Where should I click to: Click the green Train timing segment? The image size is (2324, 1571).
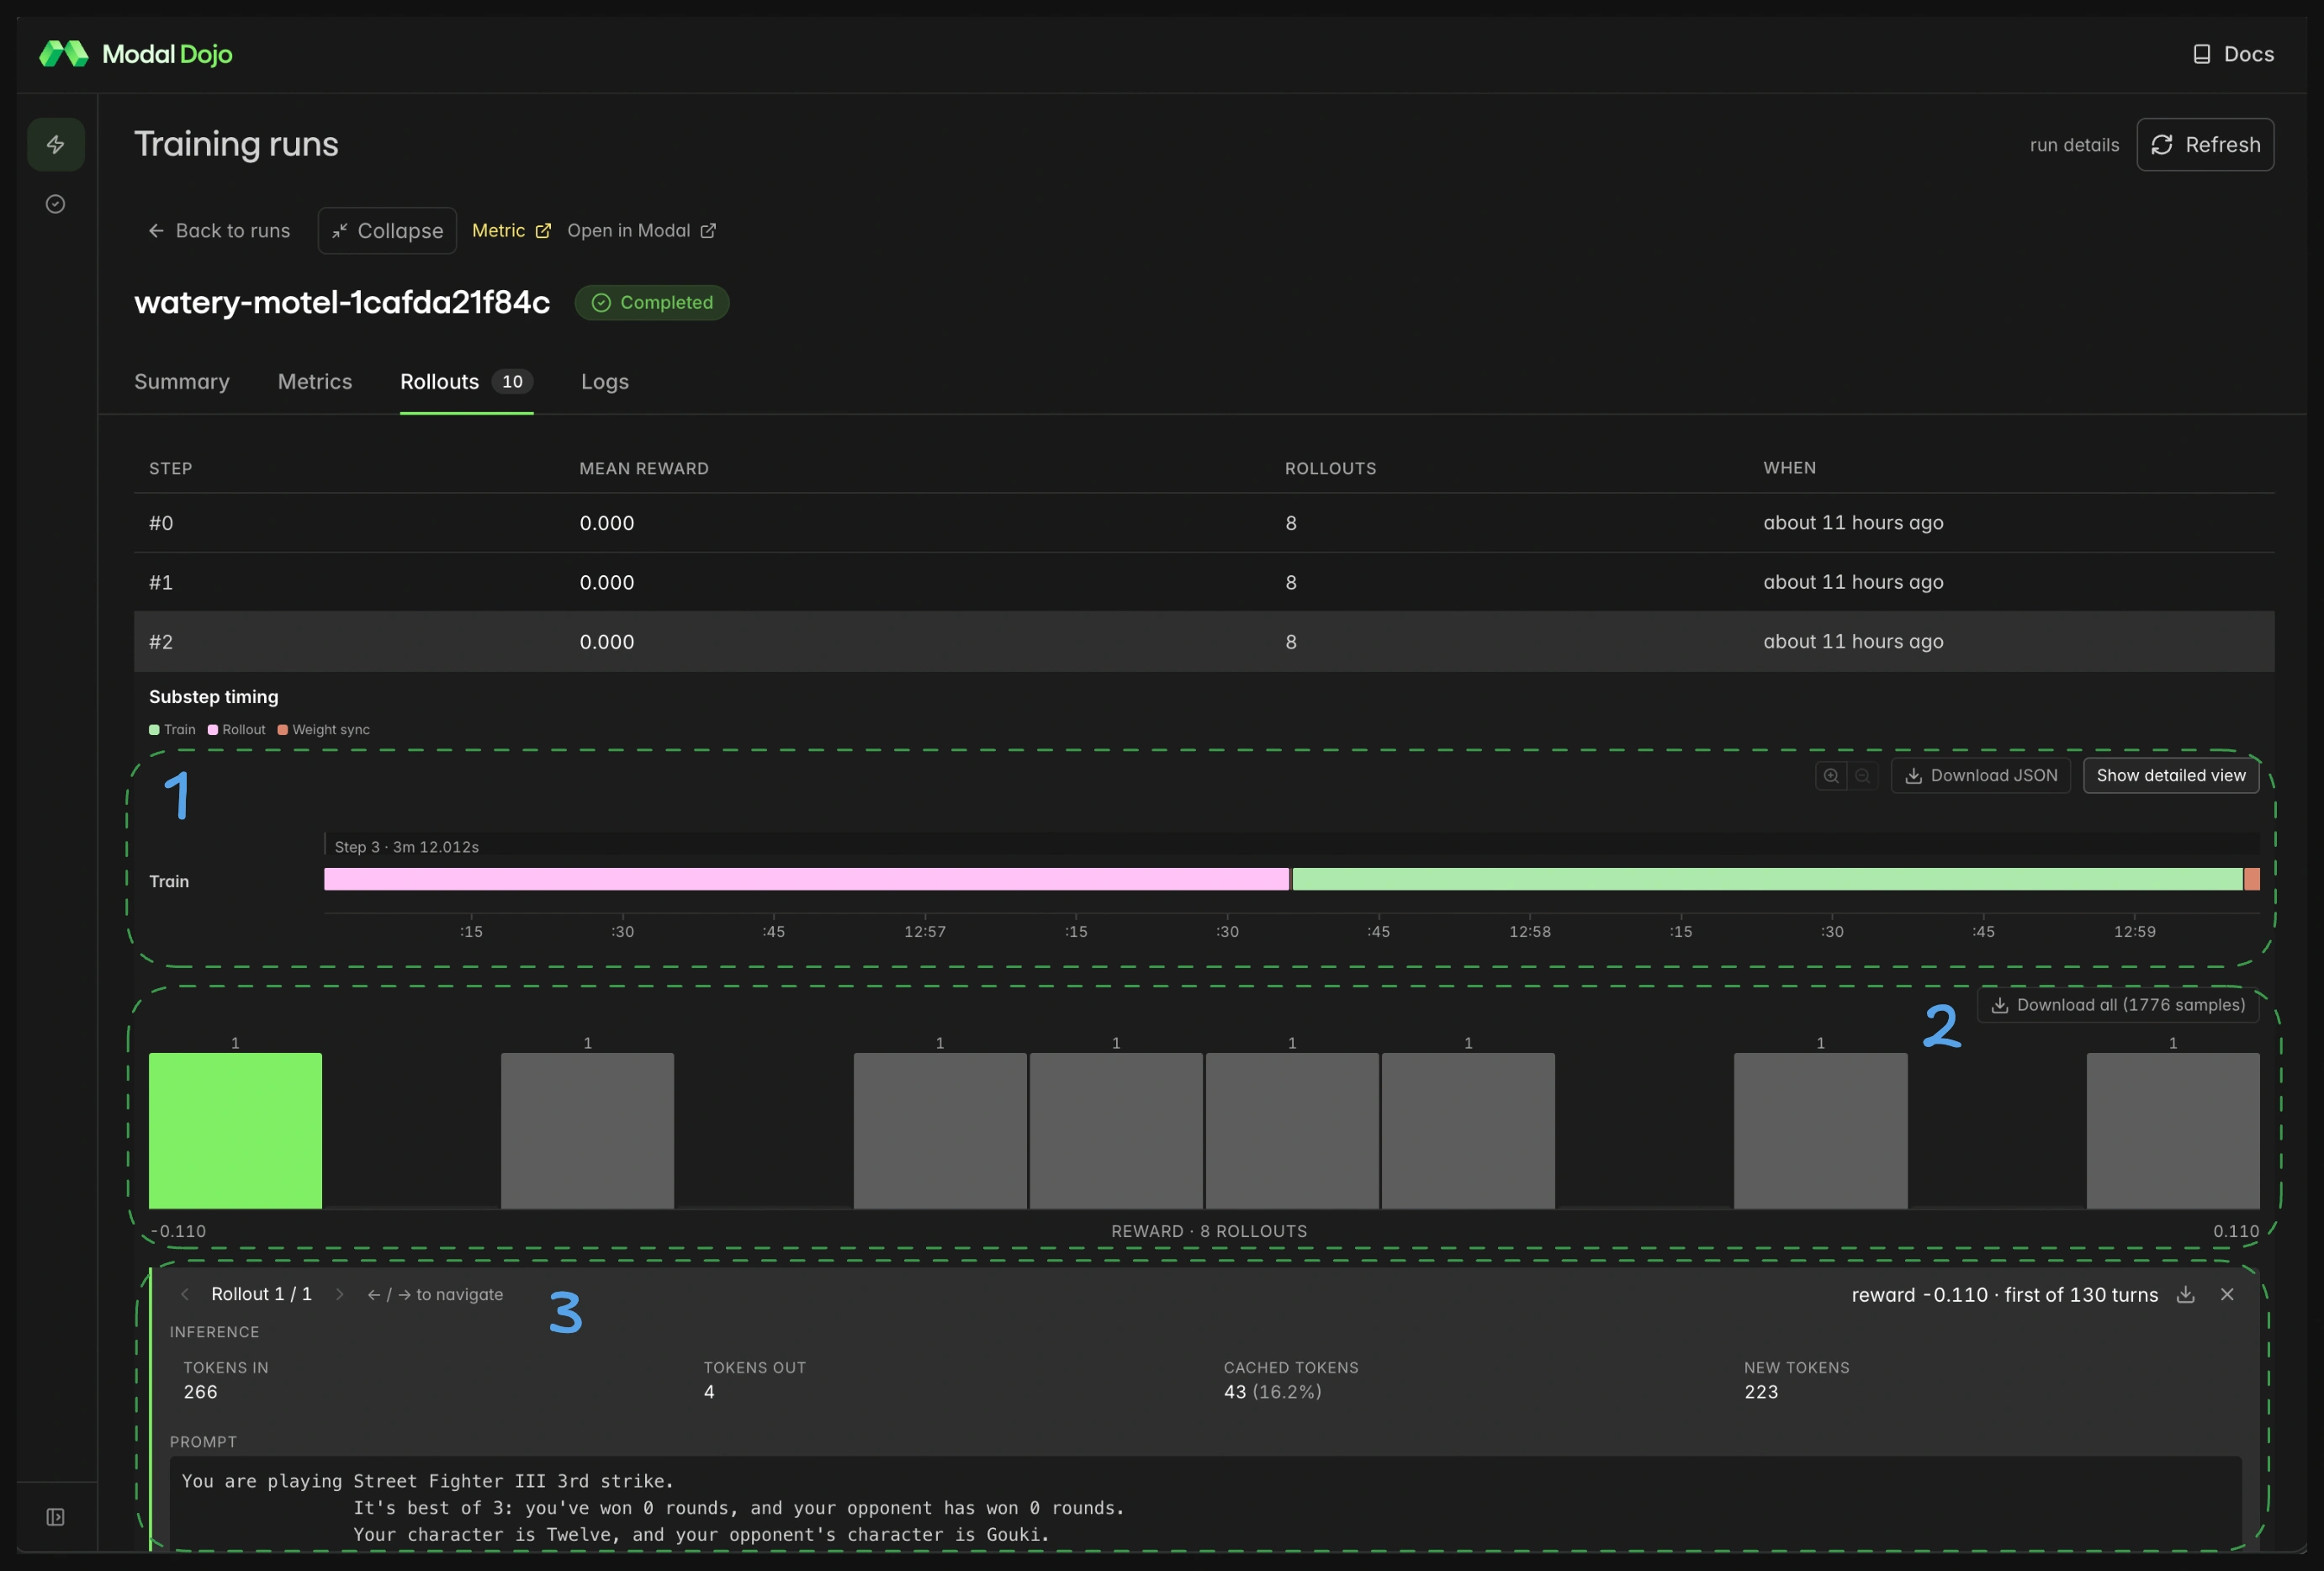pyautogui.click(x=1767, y=879)
